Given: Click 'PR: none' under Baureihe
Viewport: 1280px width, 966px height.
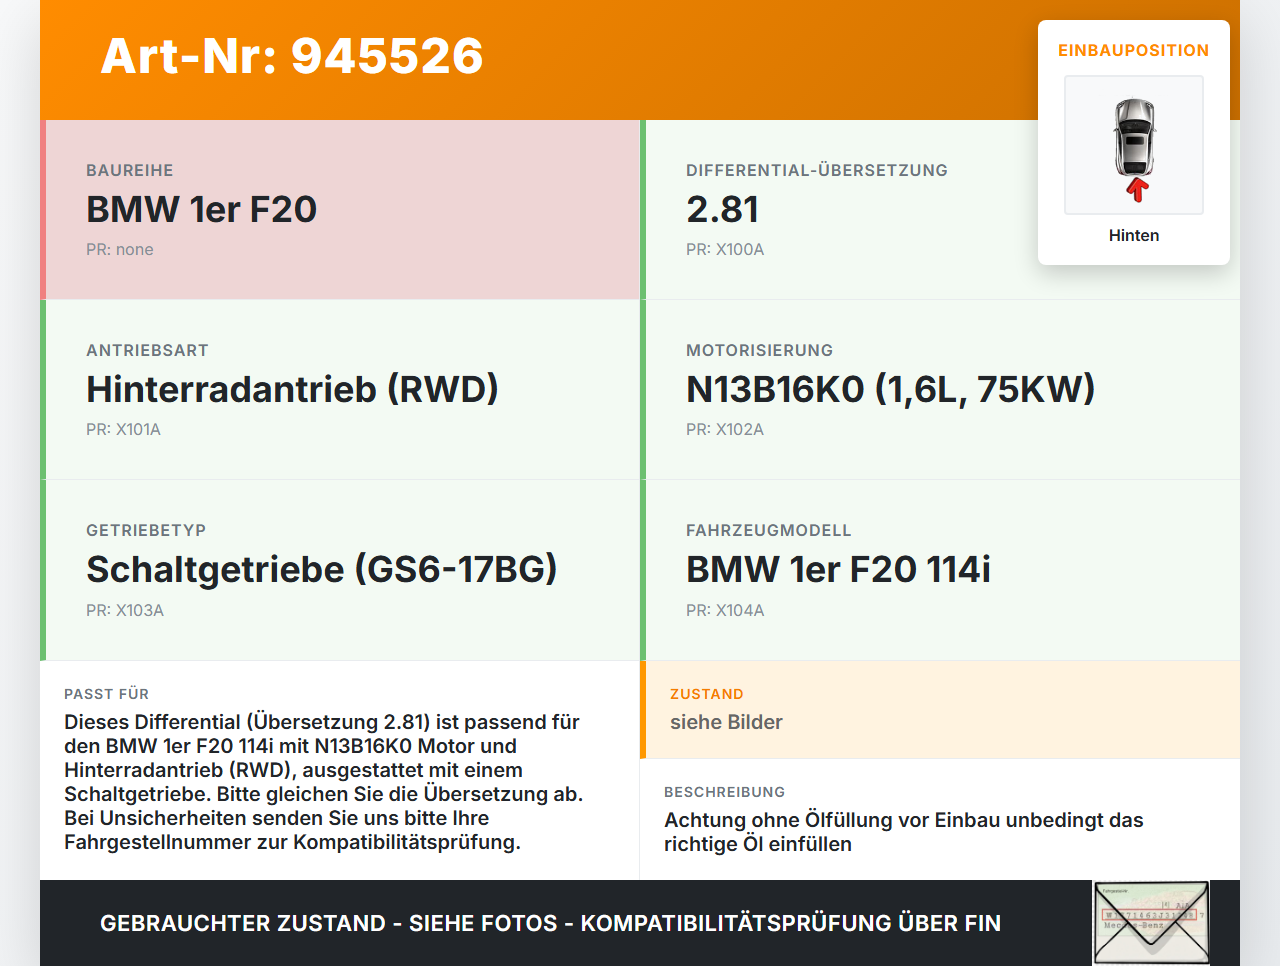Looking at the screenshot, I should pyautogui.click(x=120, y=249).
